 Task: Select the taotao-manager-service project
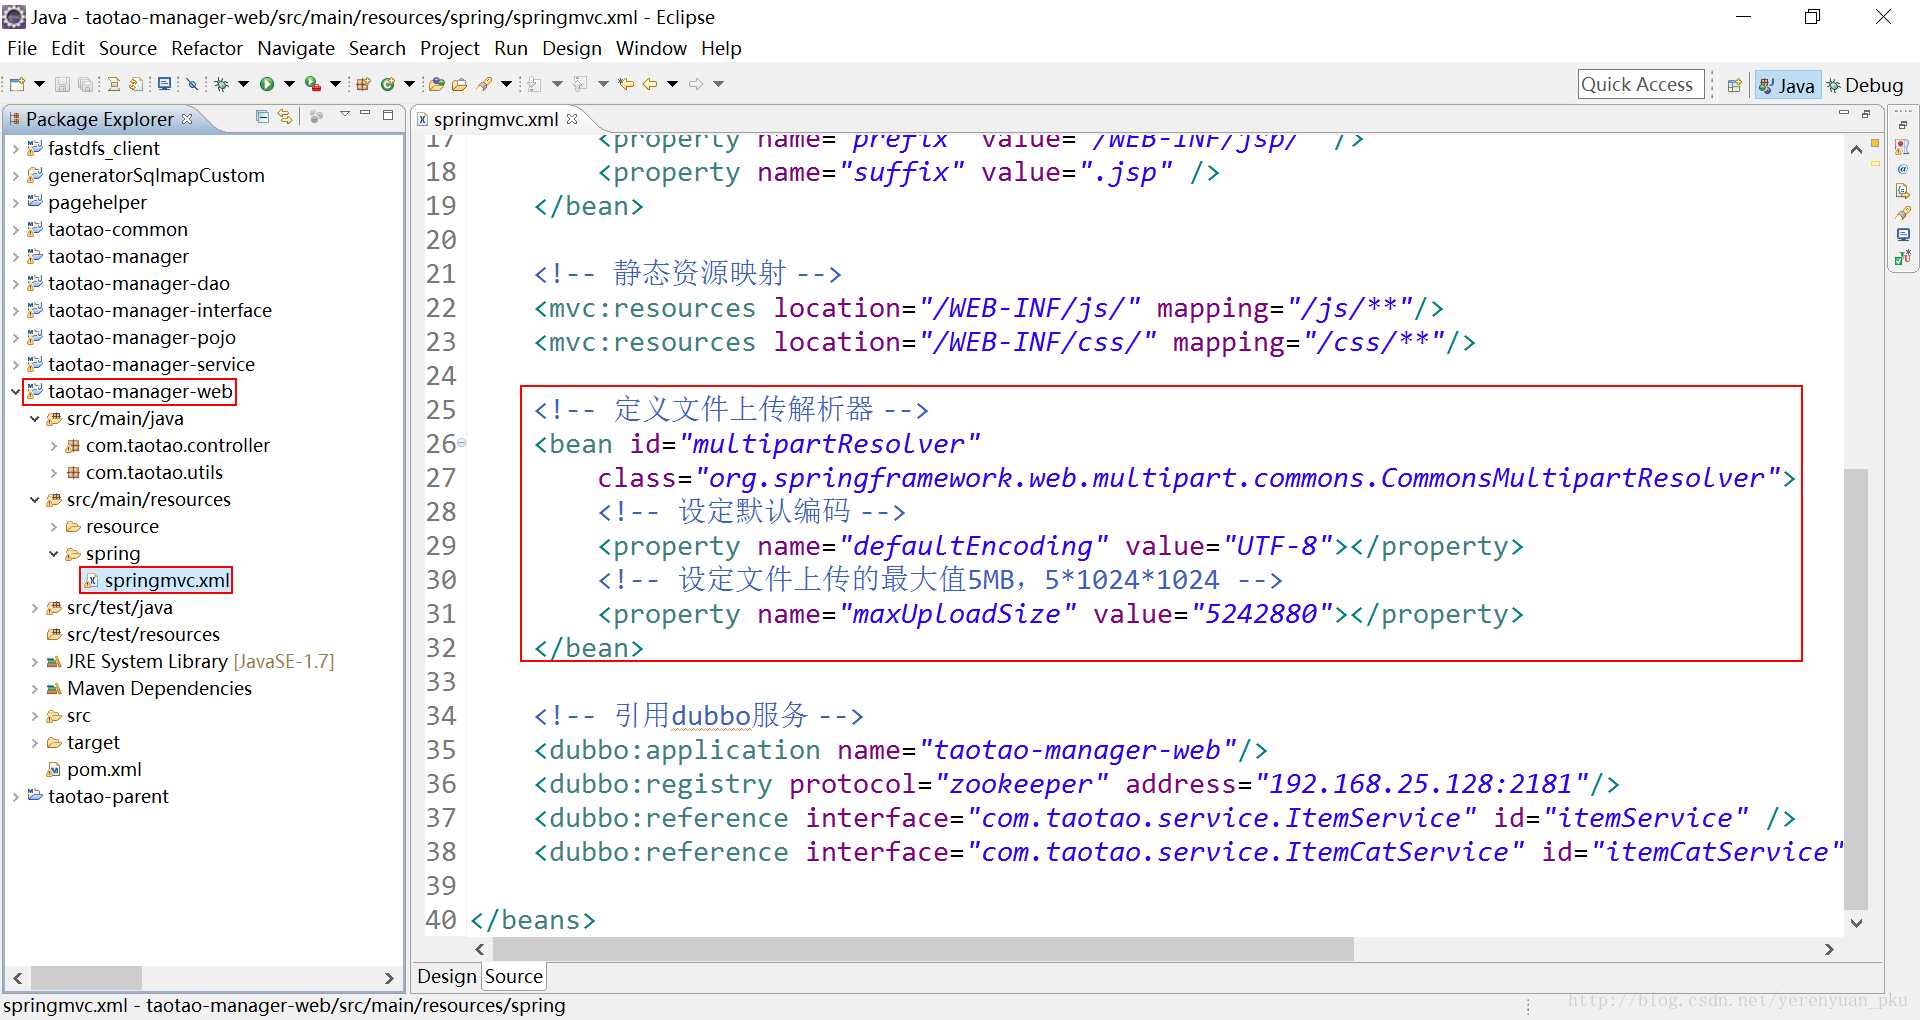(x=140, y=365)
